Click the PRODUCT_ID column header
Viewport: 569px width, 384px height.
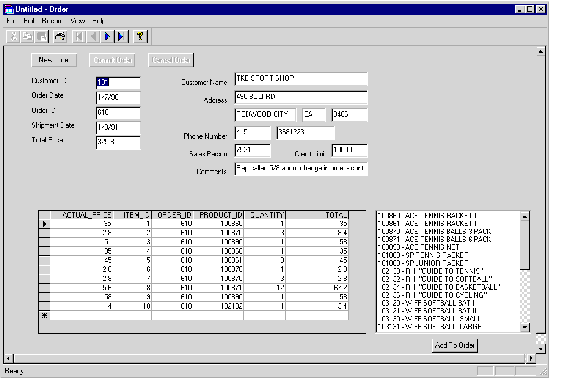[x=221, y=215]
